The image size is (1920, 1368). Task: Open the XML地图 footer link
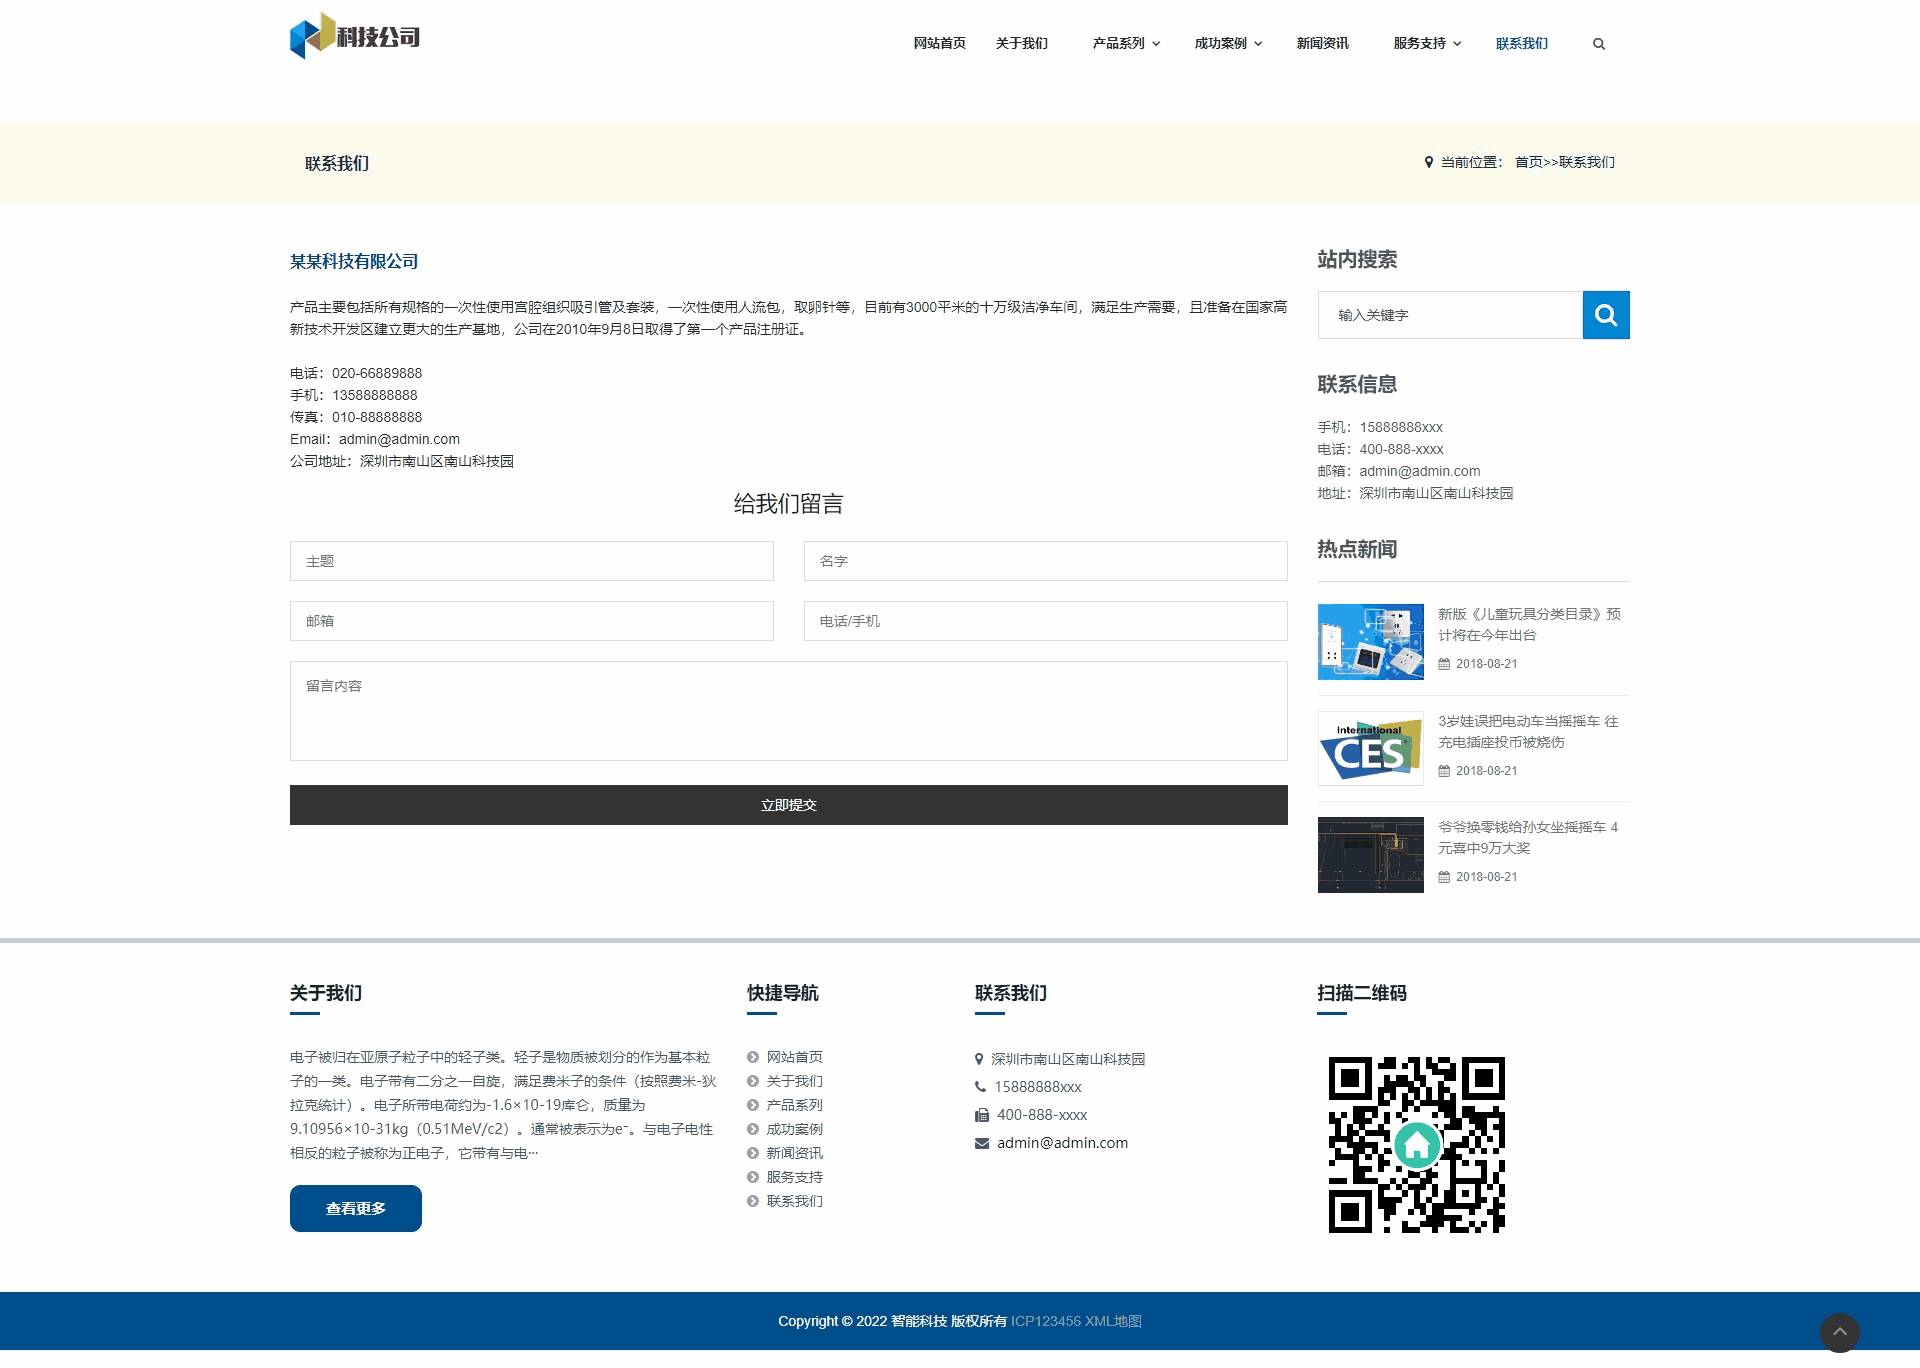coord(1113,1321)
